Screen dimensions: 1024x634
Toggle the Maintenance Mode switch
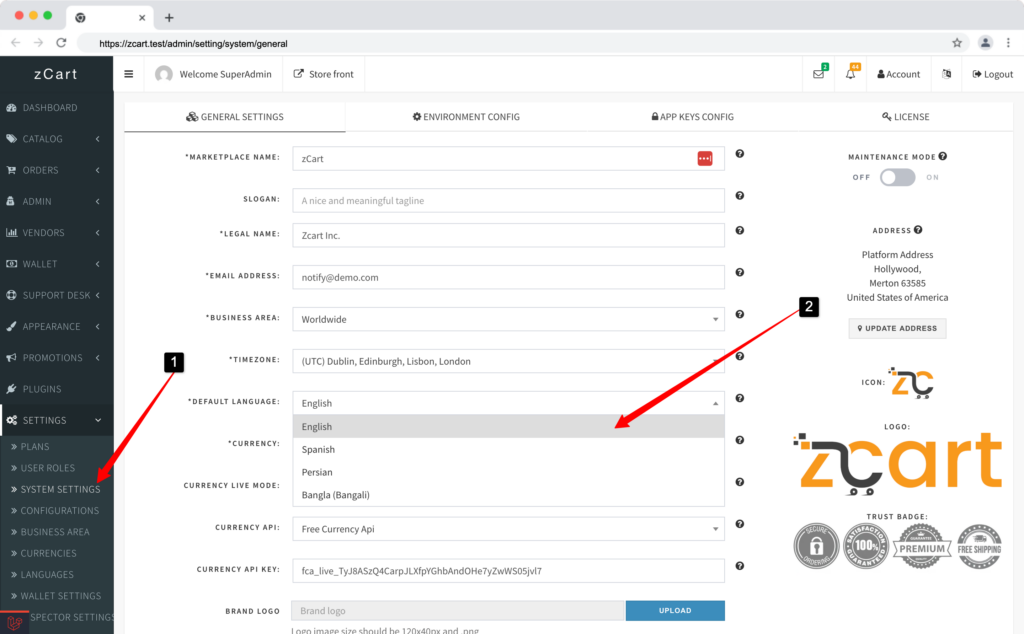[x=897, y=177]
